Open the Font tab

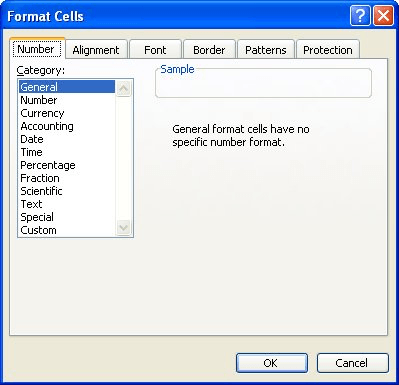pos(155,50)
